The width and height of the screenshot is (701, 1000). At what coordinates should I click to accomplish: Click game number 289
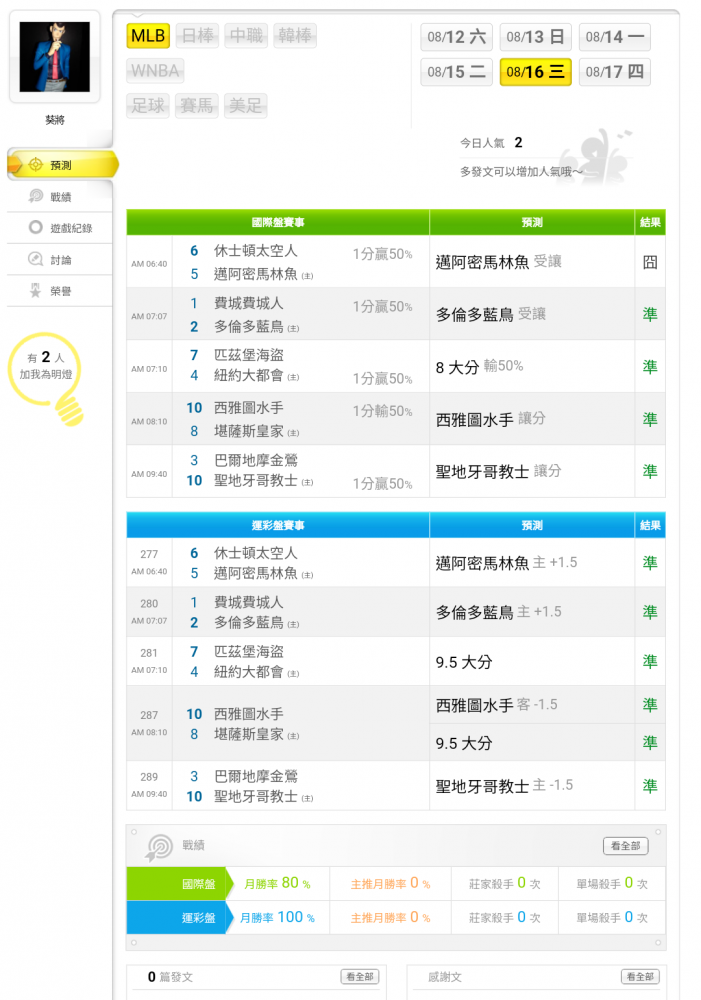point(149,777)
